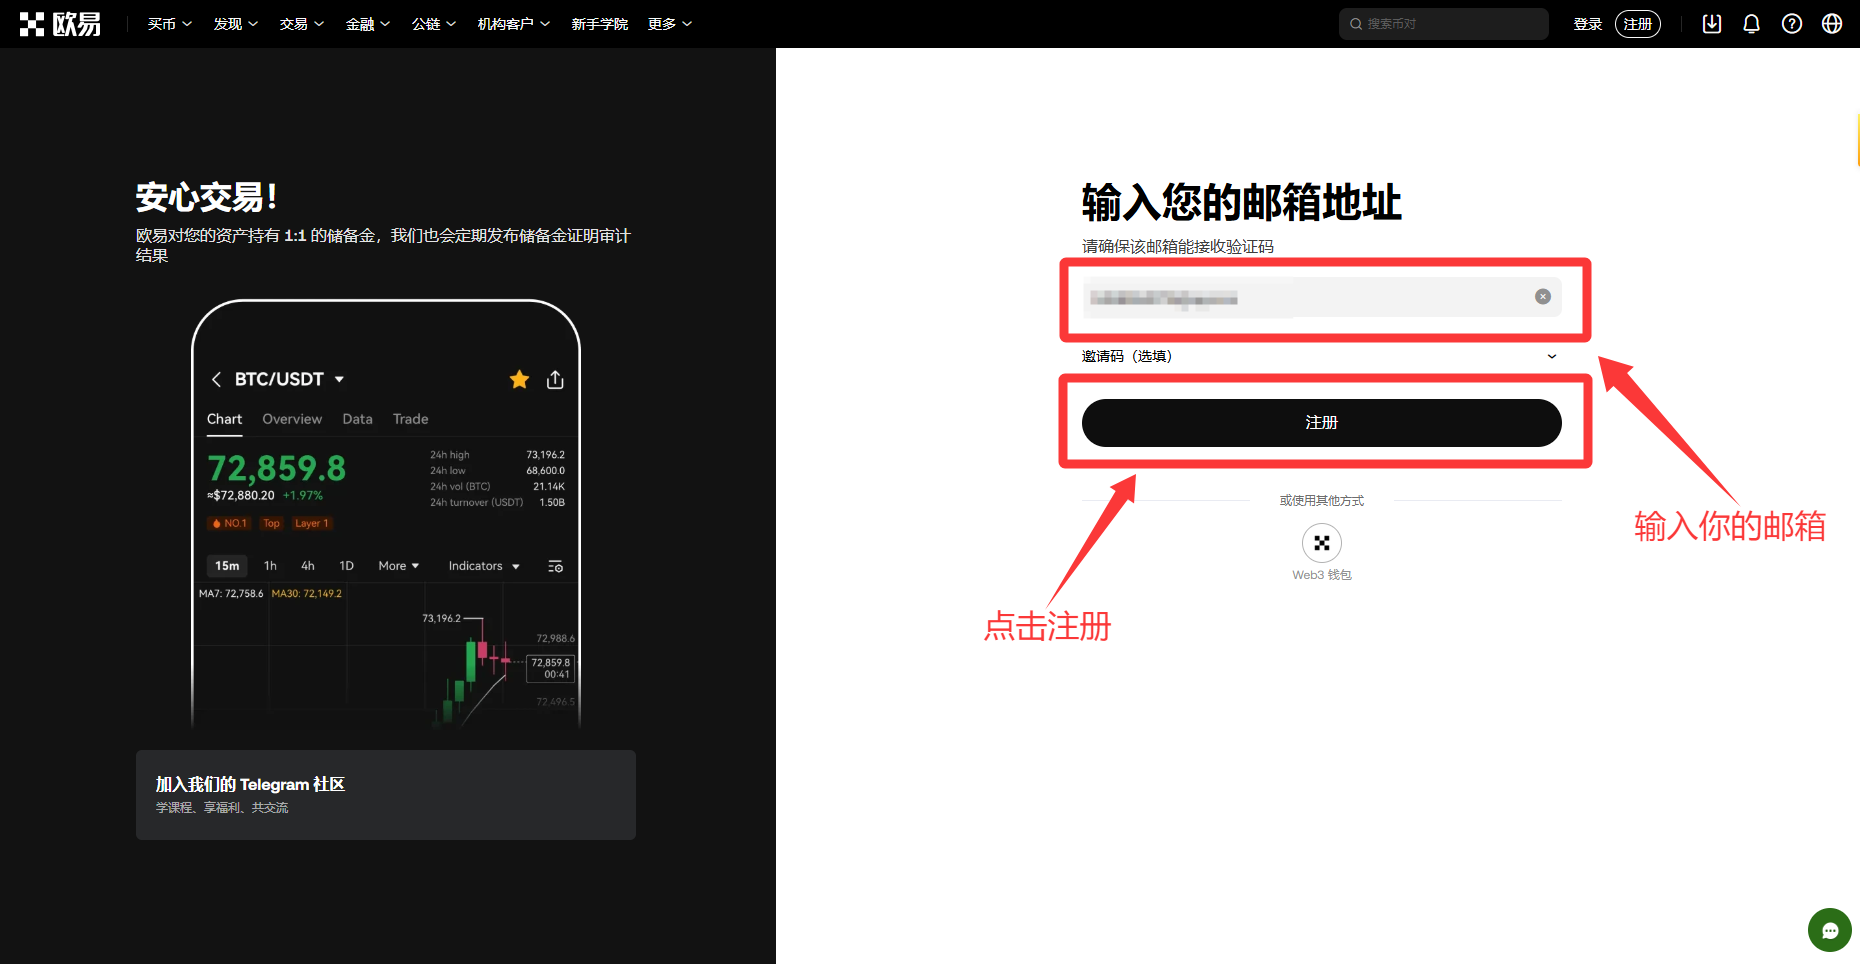Click the email address input field
This screenshot has width=1860, height=964.
click(x=1321, y=297)
